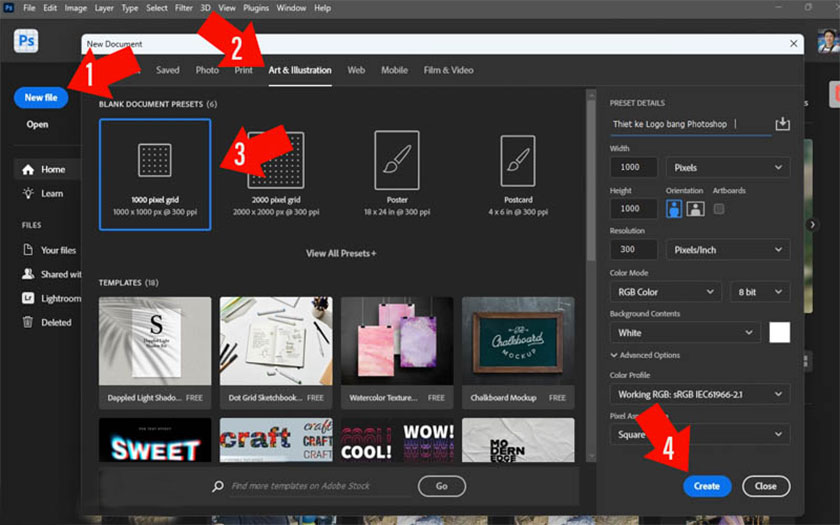Click the Close button in dialog

766,486
